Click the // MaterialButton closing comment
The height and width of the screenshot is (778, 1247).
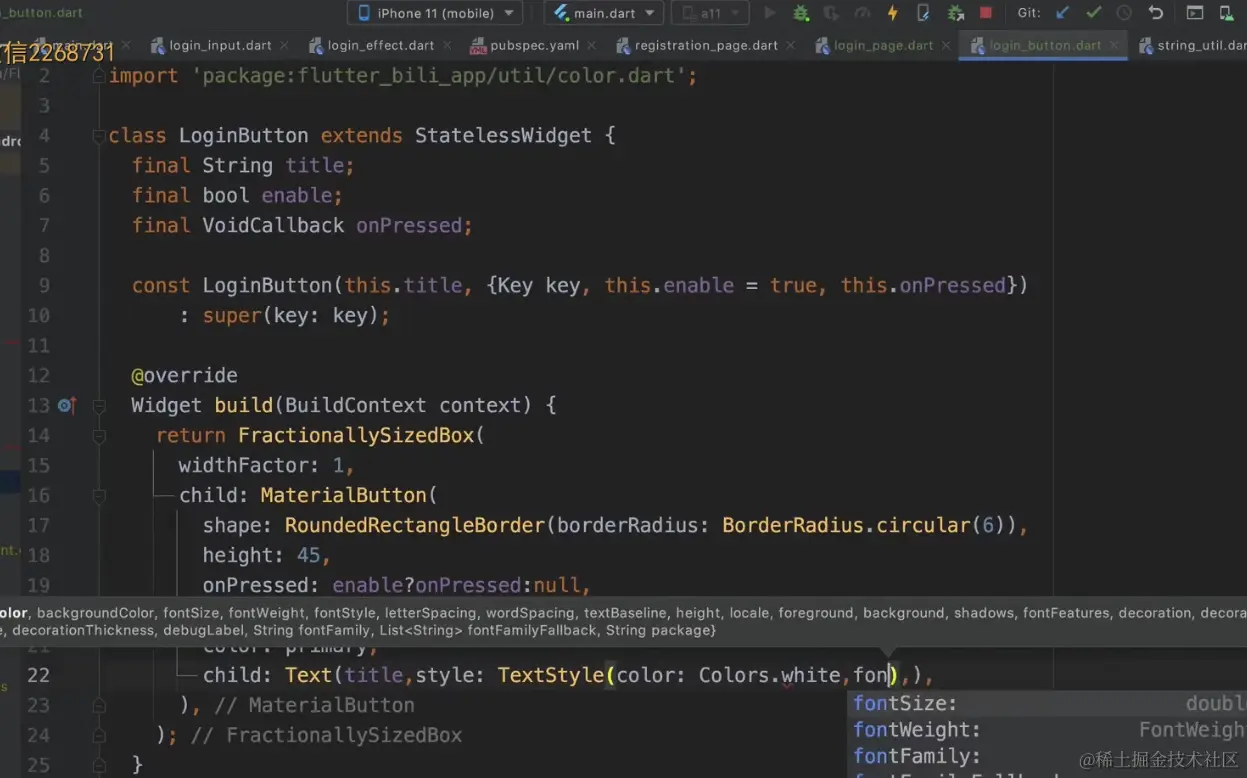click(314, 705)
